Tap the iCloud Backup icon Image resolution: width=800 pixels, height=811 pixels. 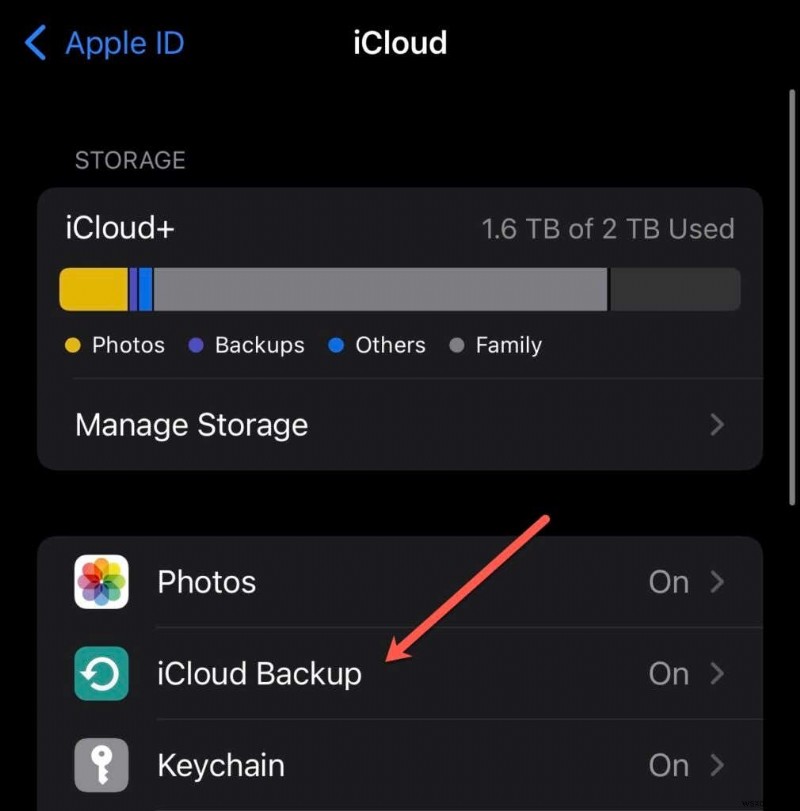point(100,674)
